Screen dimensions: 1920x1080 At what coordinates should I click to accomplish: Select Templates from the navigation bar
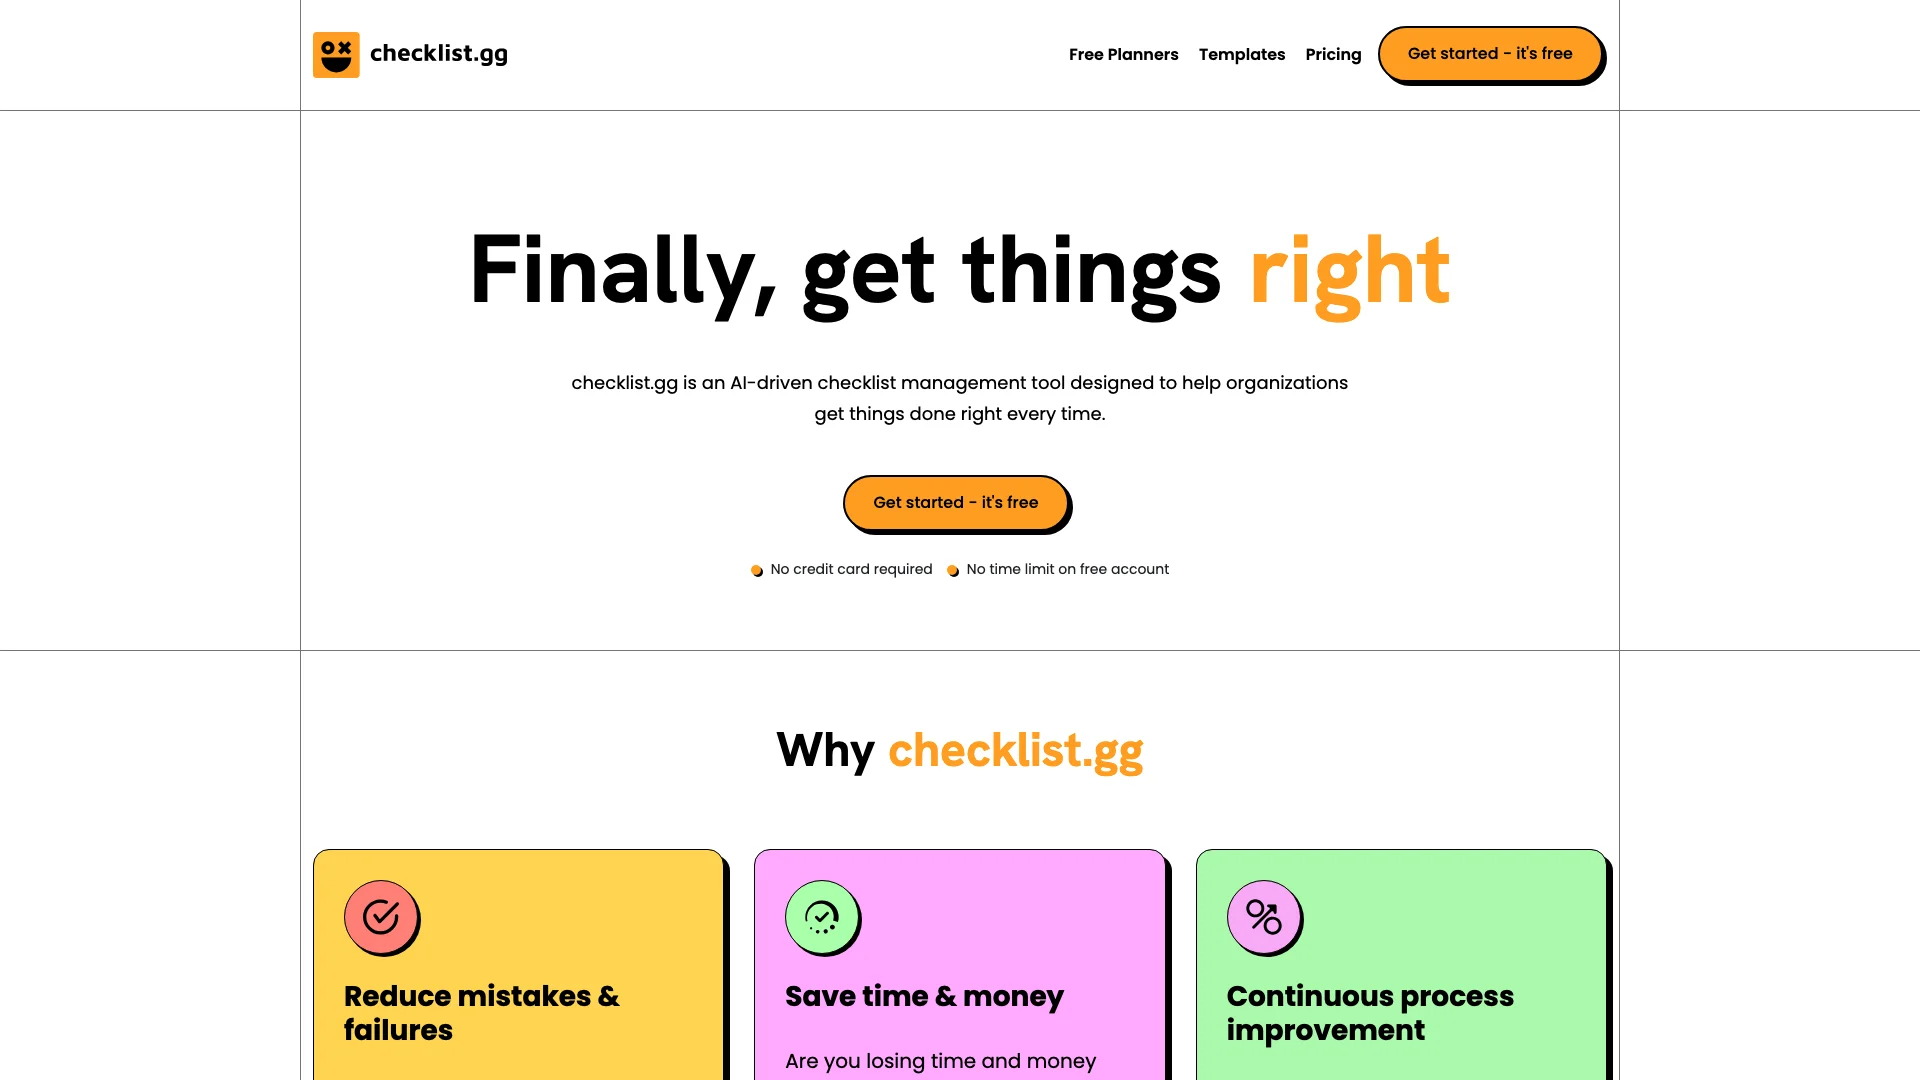1242,54
